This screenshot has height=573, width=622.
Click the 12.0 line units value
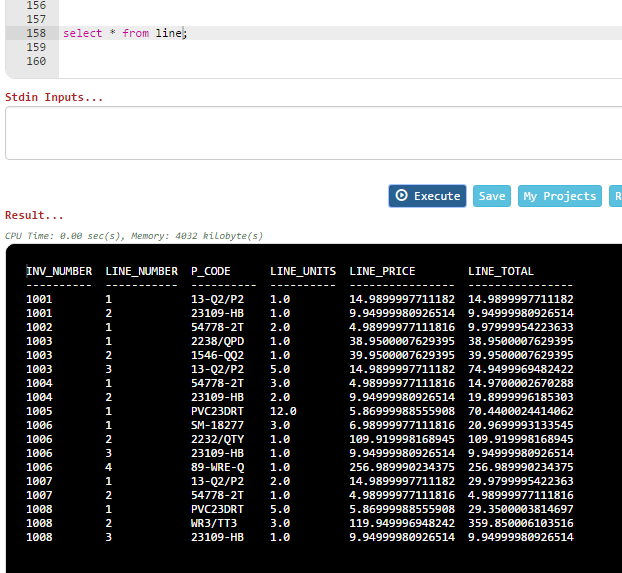[x=283, y=411]
